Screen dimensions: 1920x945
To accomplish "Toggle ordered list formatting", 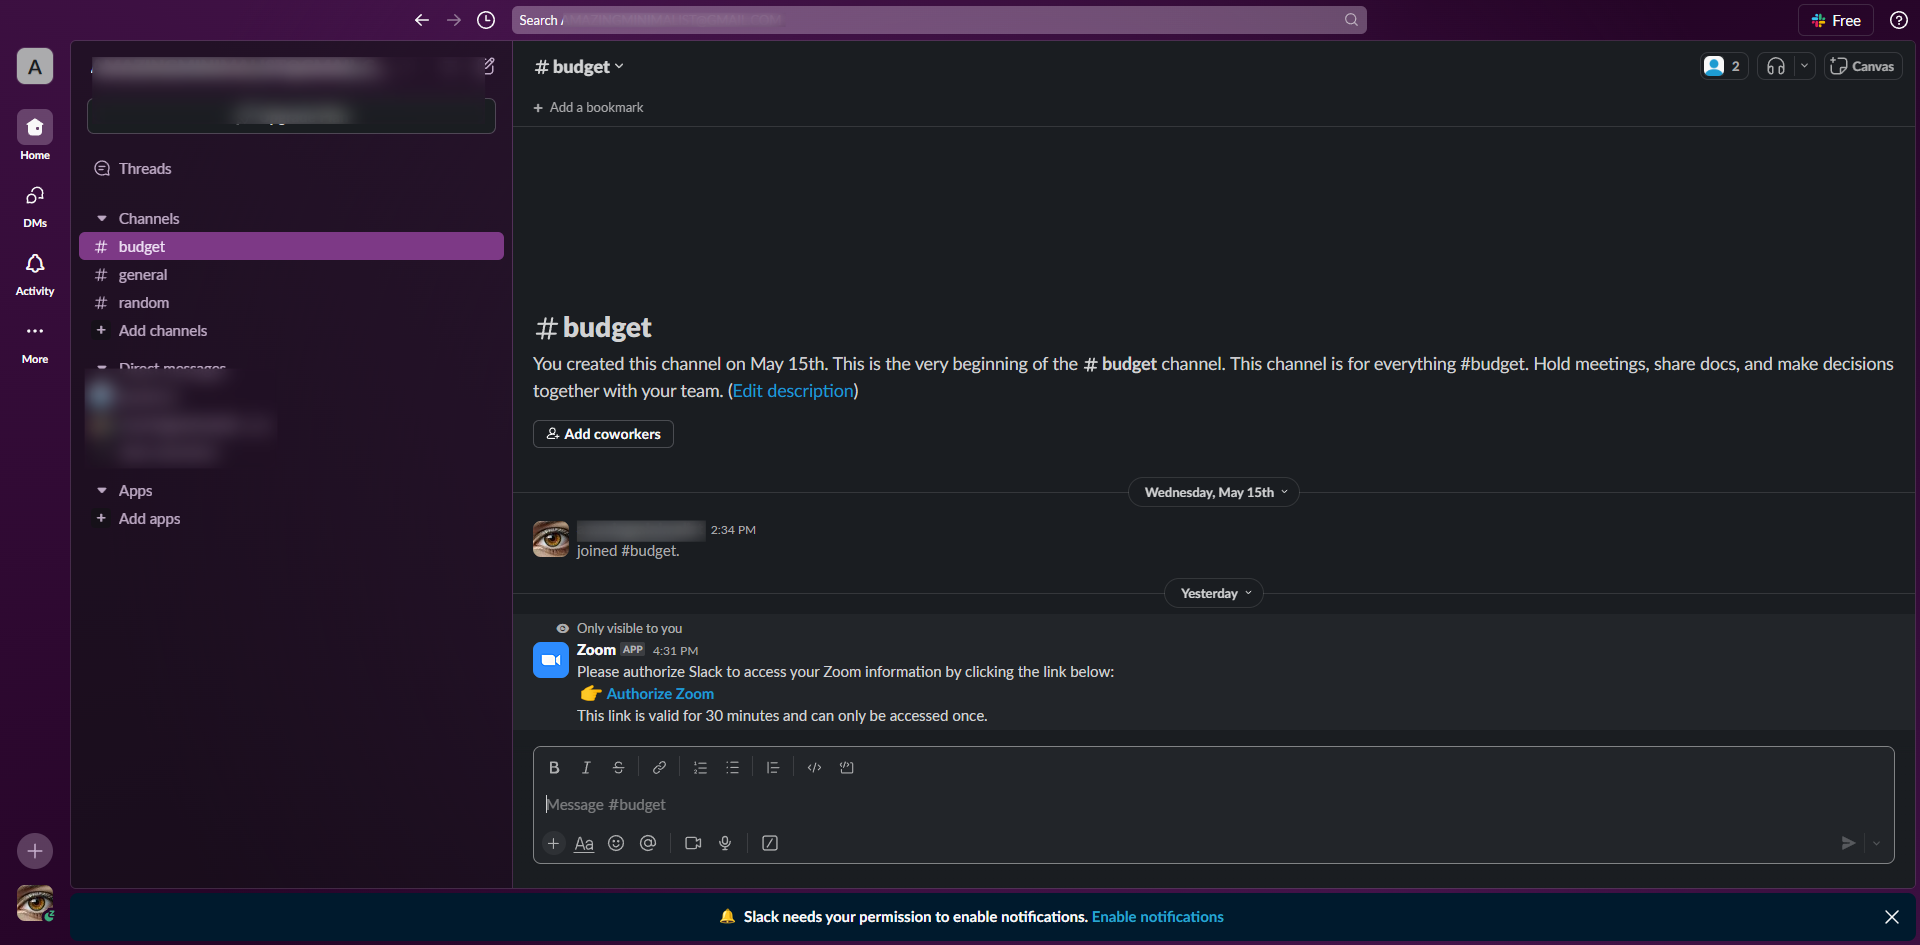I will click(x=700, y=767).
